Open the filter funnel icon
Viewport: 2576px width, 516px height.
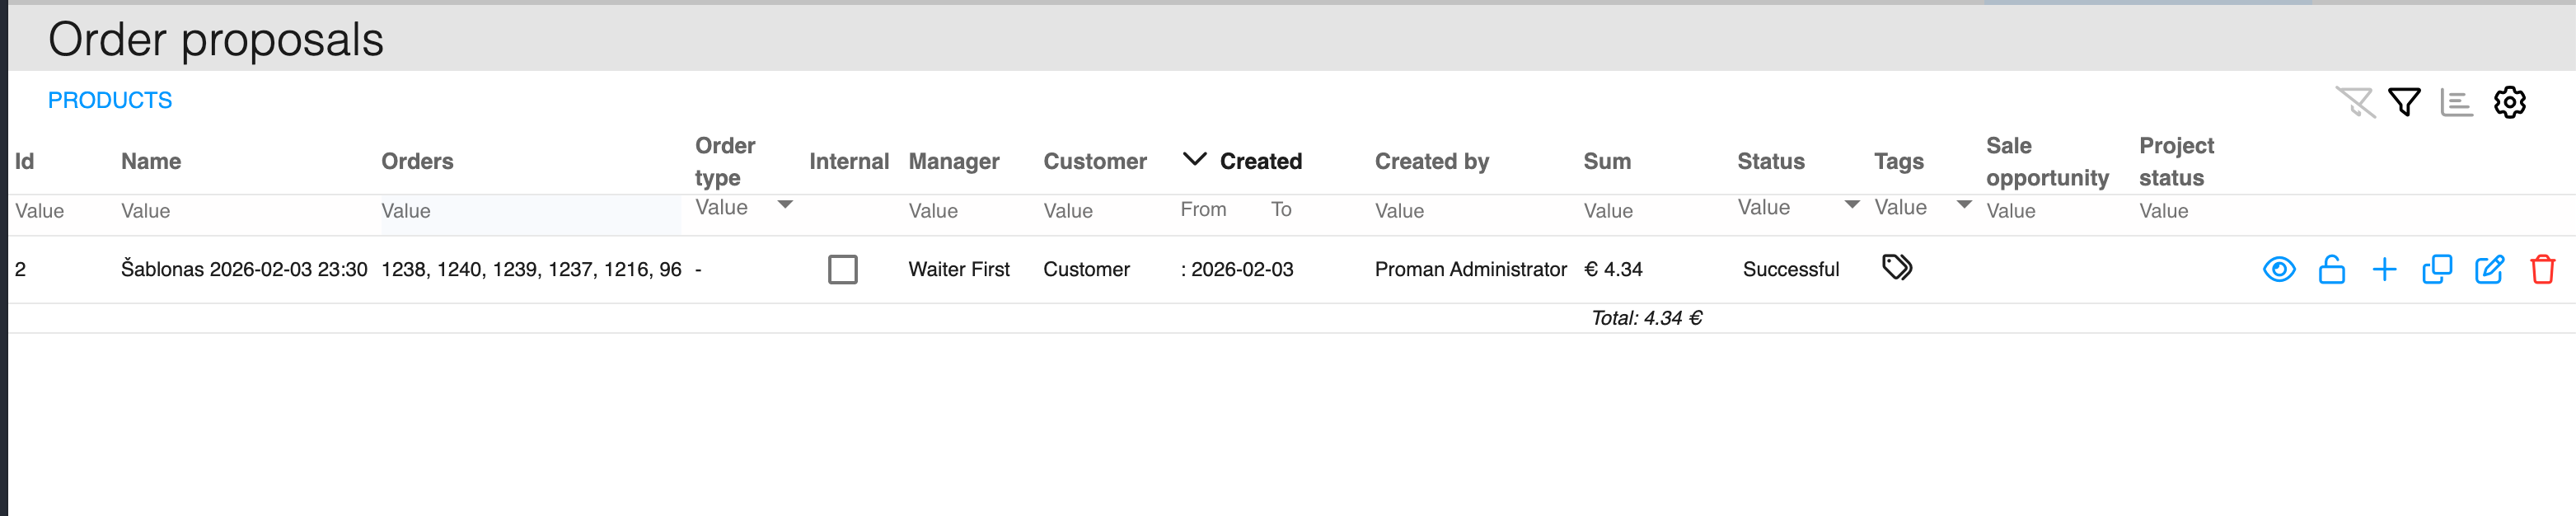click(x=2404, y=102)
